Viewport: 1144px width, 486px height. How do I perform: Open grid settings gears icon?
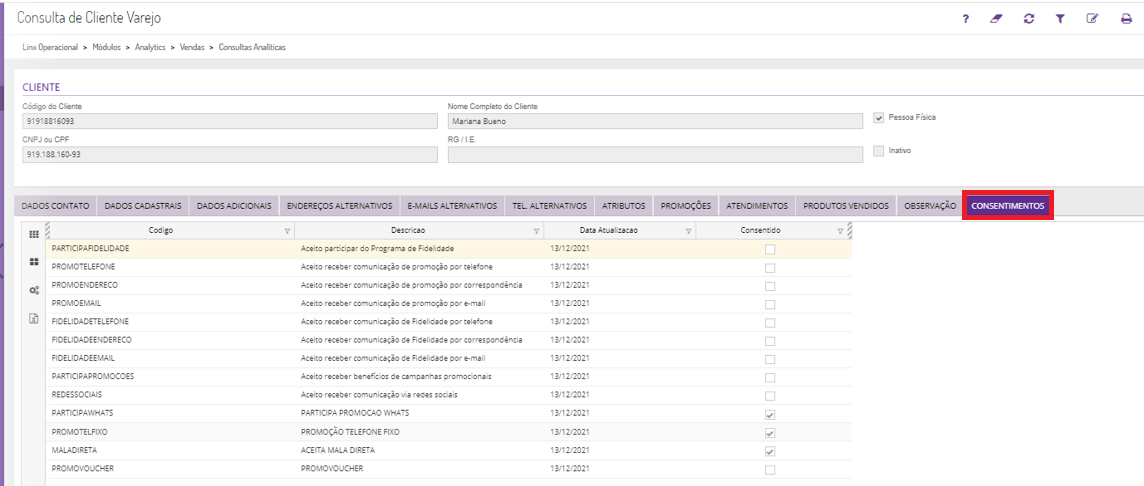coord(33,290)
